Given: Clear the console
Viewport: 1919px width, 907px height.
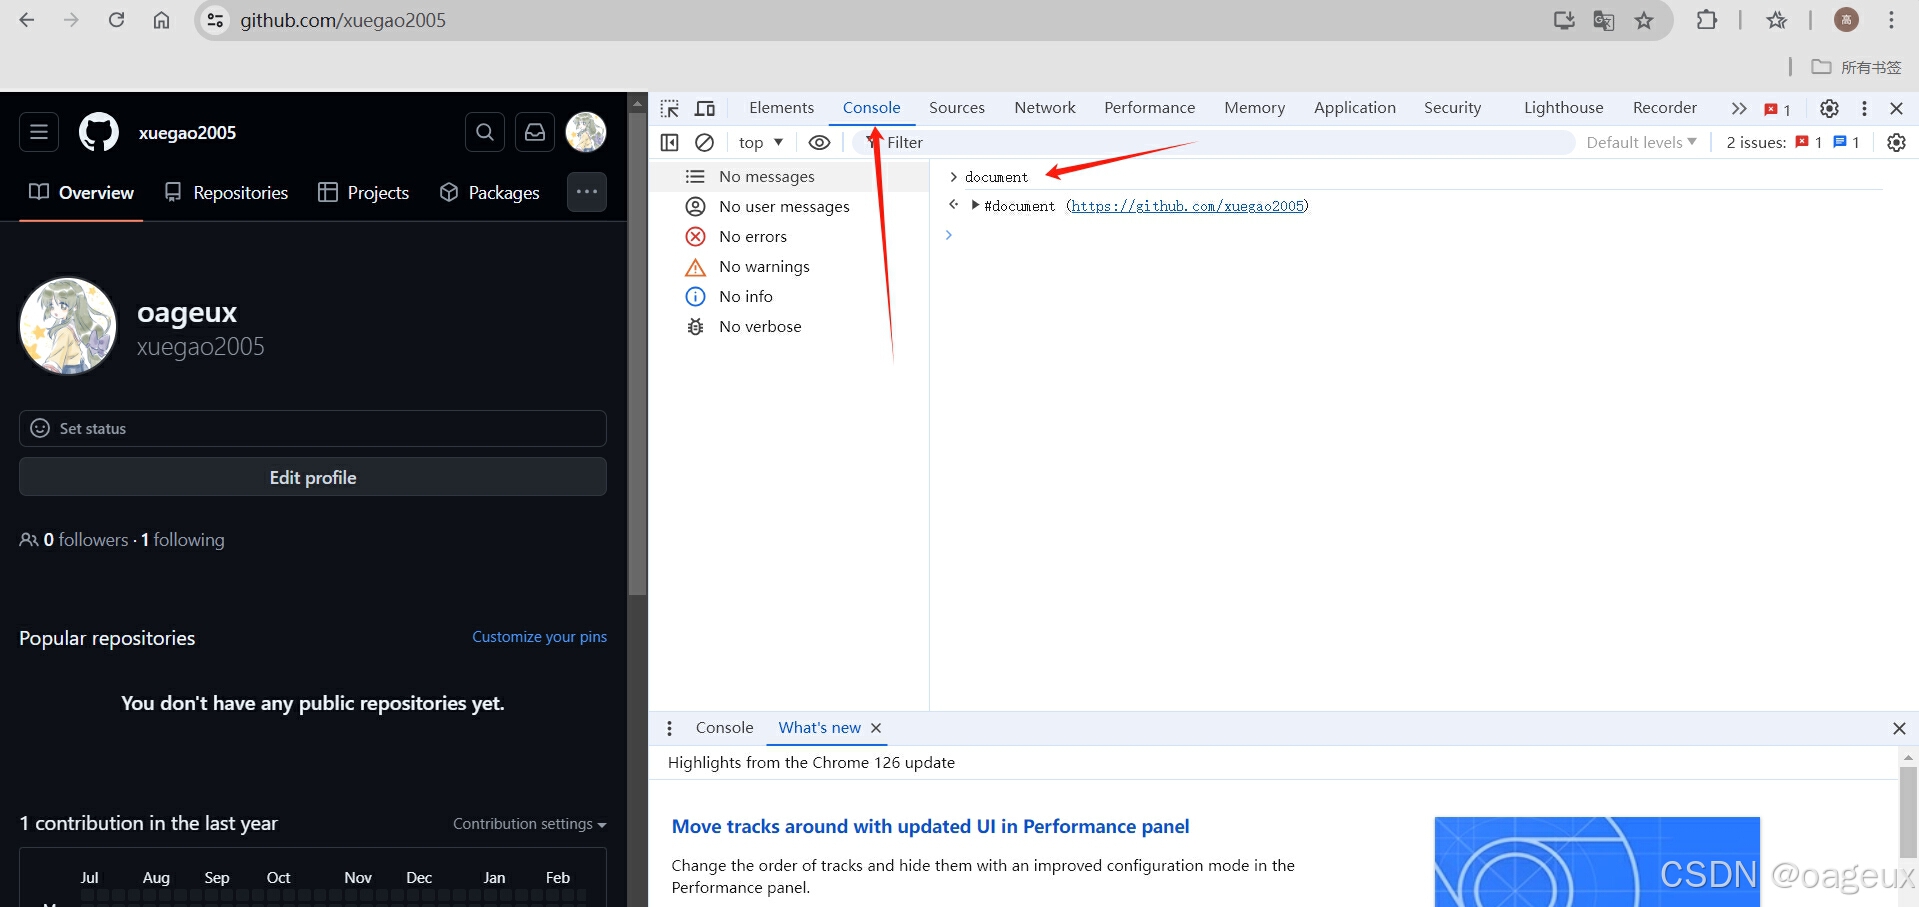Looking at the screenshot, I should (704, 142).
